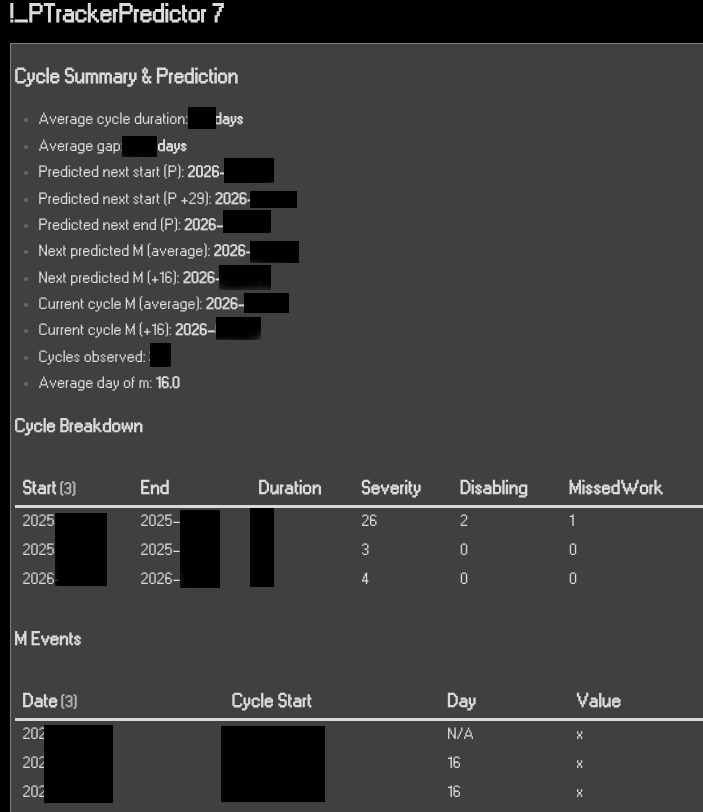This screenshot has height=812, width=703.
Task: Click the MissedWork column header
Action: pyautogui.click(x=615, y=488)
